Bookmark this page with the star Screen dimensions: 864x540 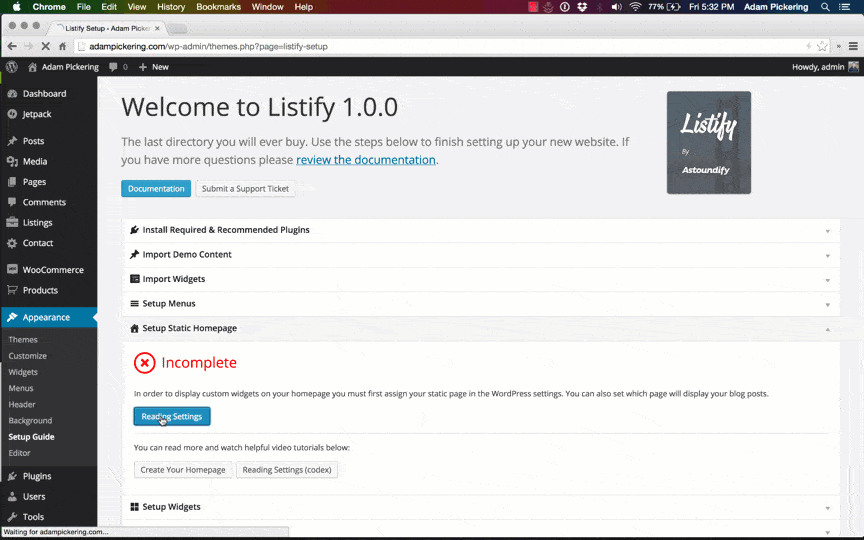822,46
